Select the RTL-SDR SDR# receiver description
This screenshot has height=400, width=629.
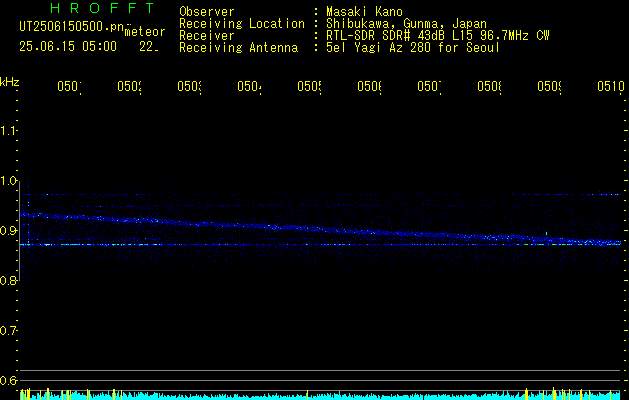(x=438, y=36)
